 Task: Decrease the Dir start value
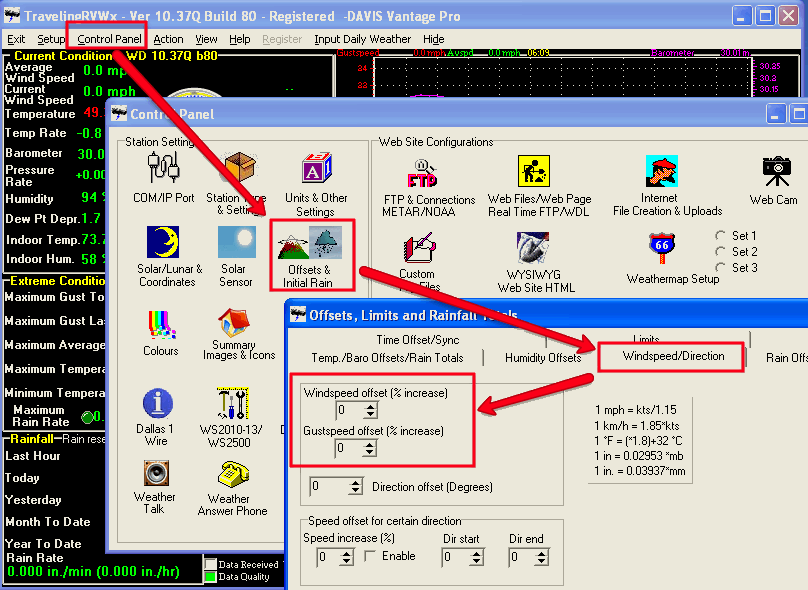pos(477,561)
